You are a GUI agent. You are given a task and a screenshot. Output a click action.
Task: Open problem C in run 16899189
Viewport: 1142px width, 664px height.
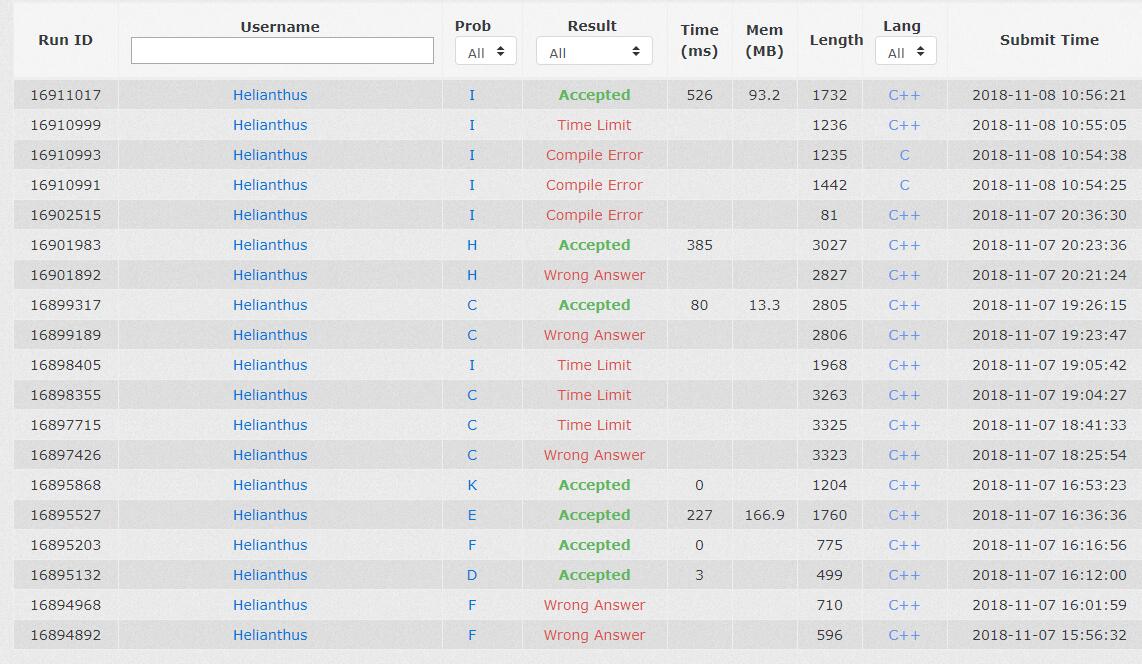[x=472, y=335]
